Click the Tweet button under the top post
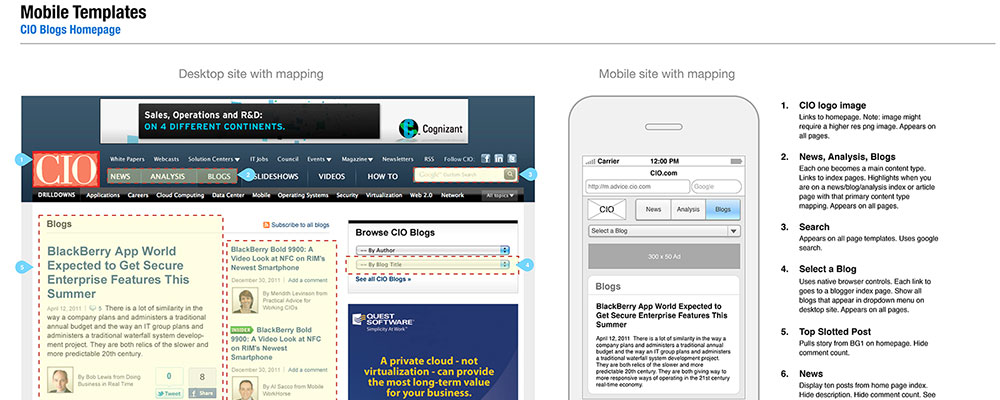Screen dimensions: 1000x400 coord(169,394)
